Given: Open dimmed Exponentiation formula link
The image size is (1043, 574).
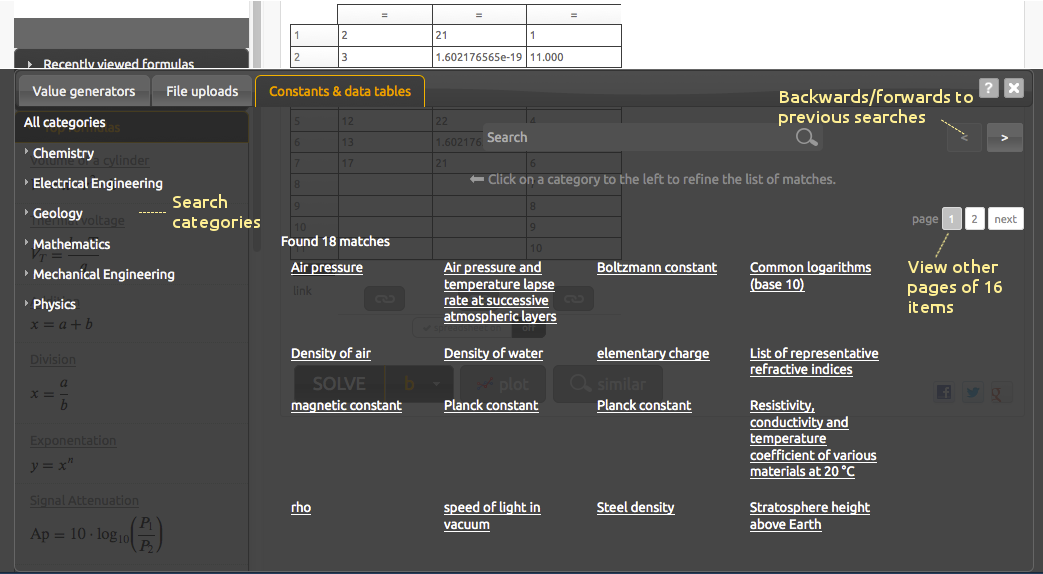Looking at the screenshot, I should coord(73,440).
